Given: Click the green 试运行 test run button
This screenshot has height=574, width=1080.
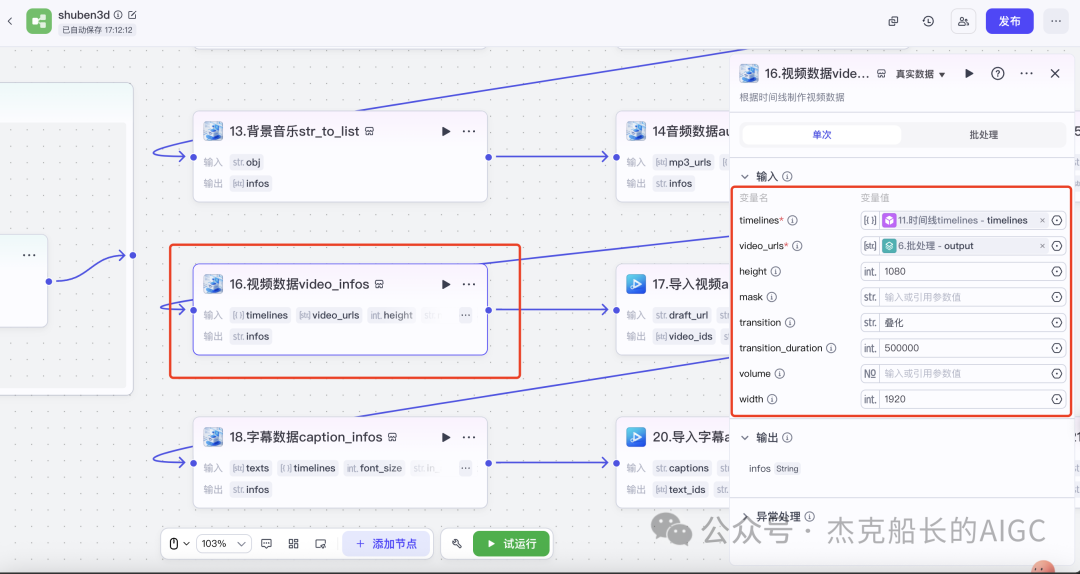Looking at the screenshot, I should [511, 544].
